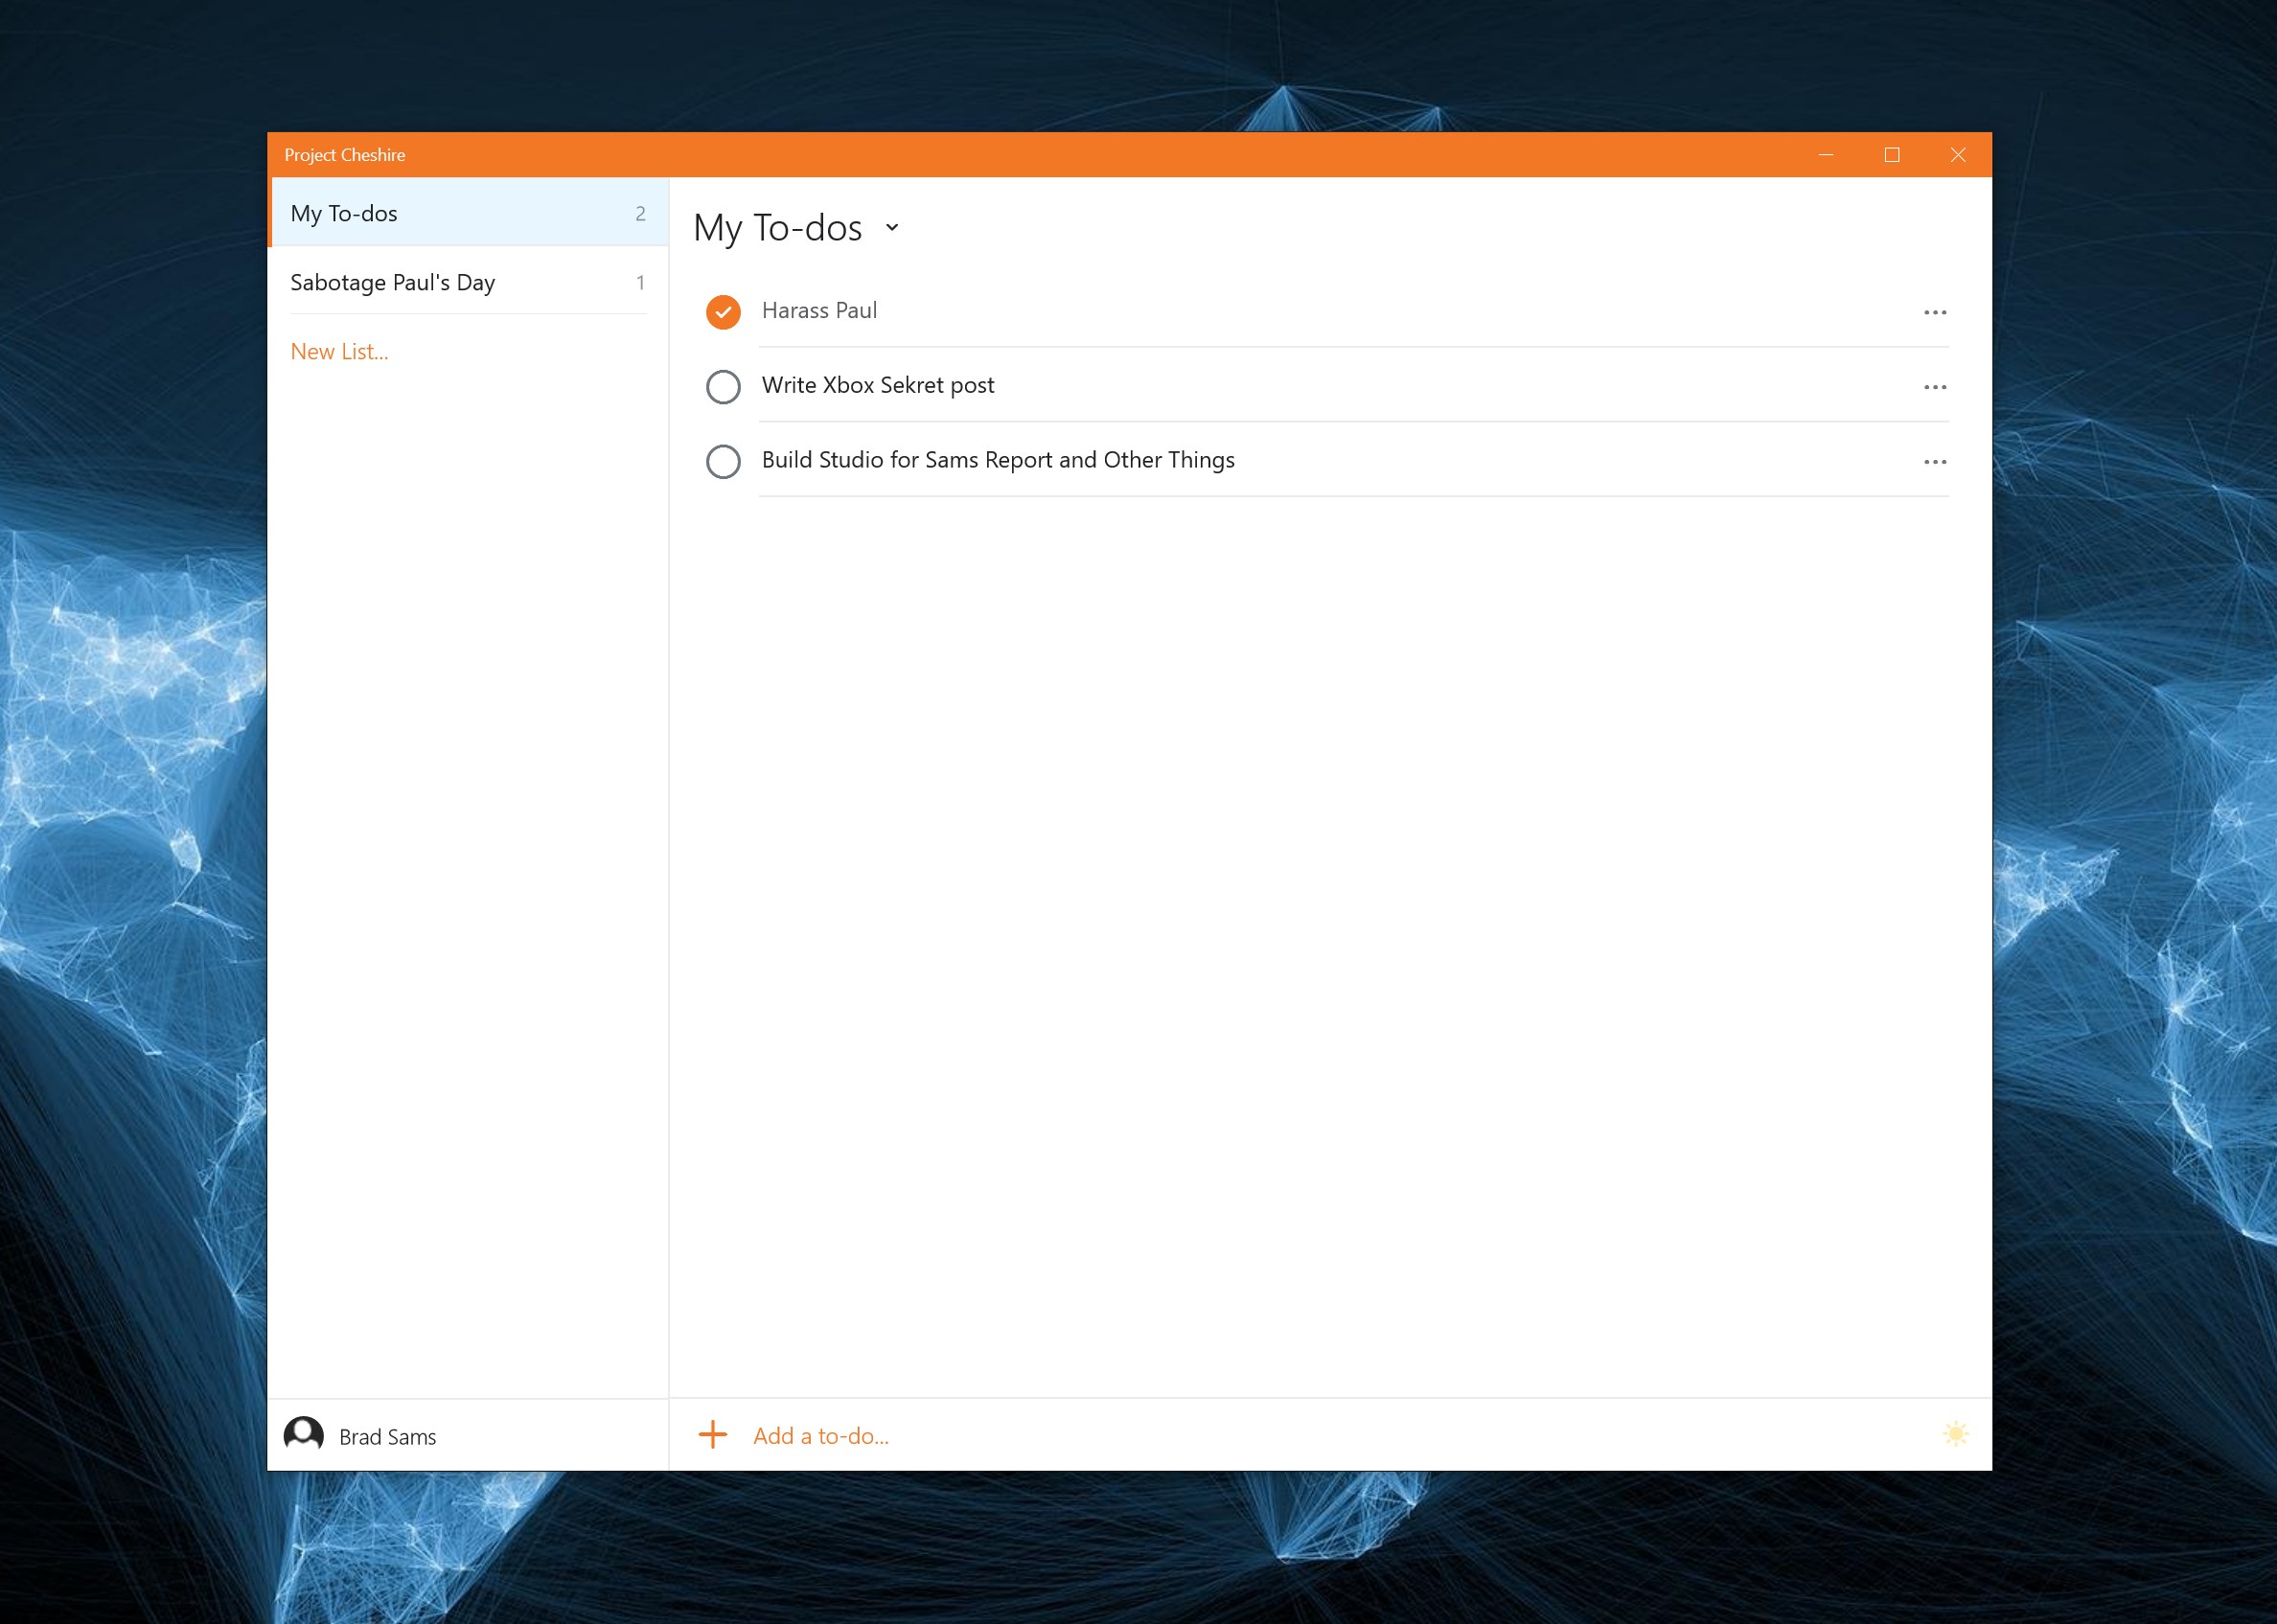Close the Project Cheshire window
2277x1624 pixels.
tap(1957, 155)
